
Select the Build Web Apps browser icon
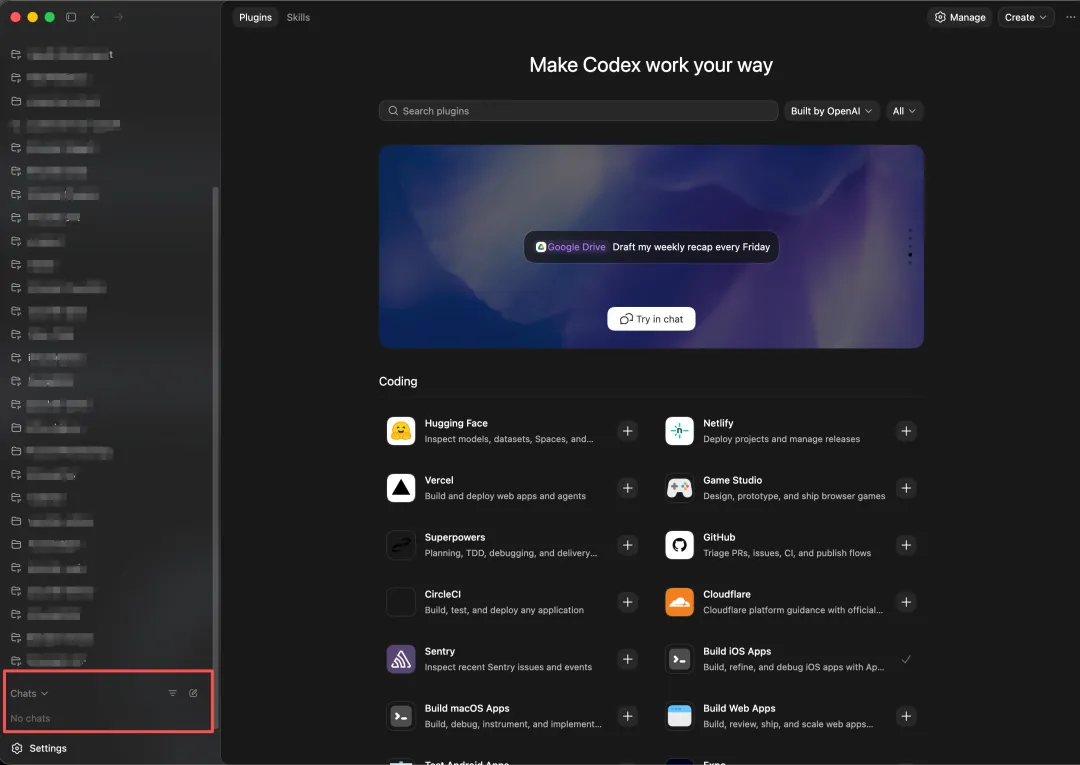coord(679,716)
